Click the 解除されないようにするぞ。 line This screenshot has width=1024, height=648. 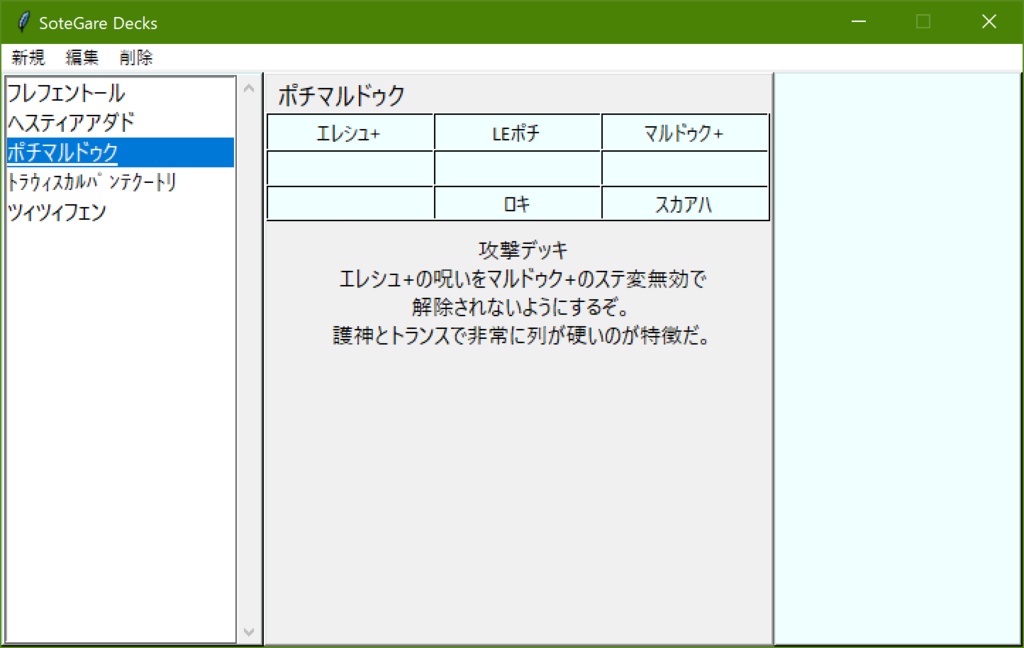tap(520, 307)
